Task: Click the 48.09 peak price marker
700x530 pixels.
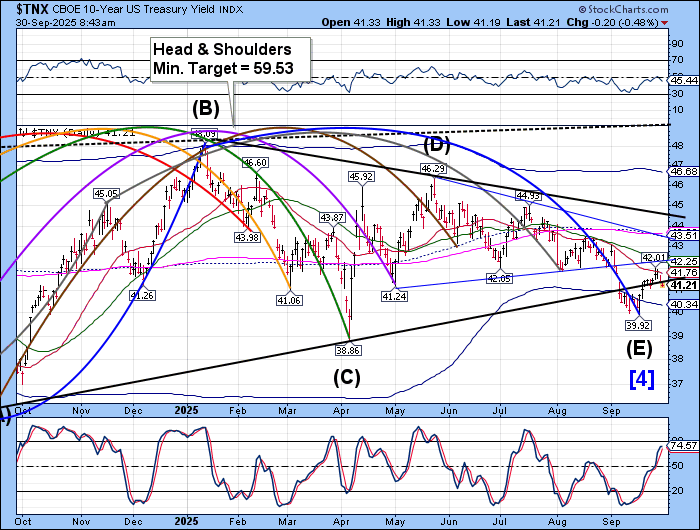Action: [206, 133]
